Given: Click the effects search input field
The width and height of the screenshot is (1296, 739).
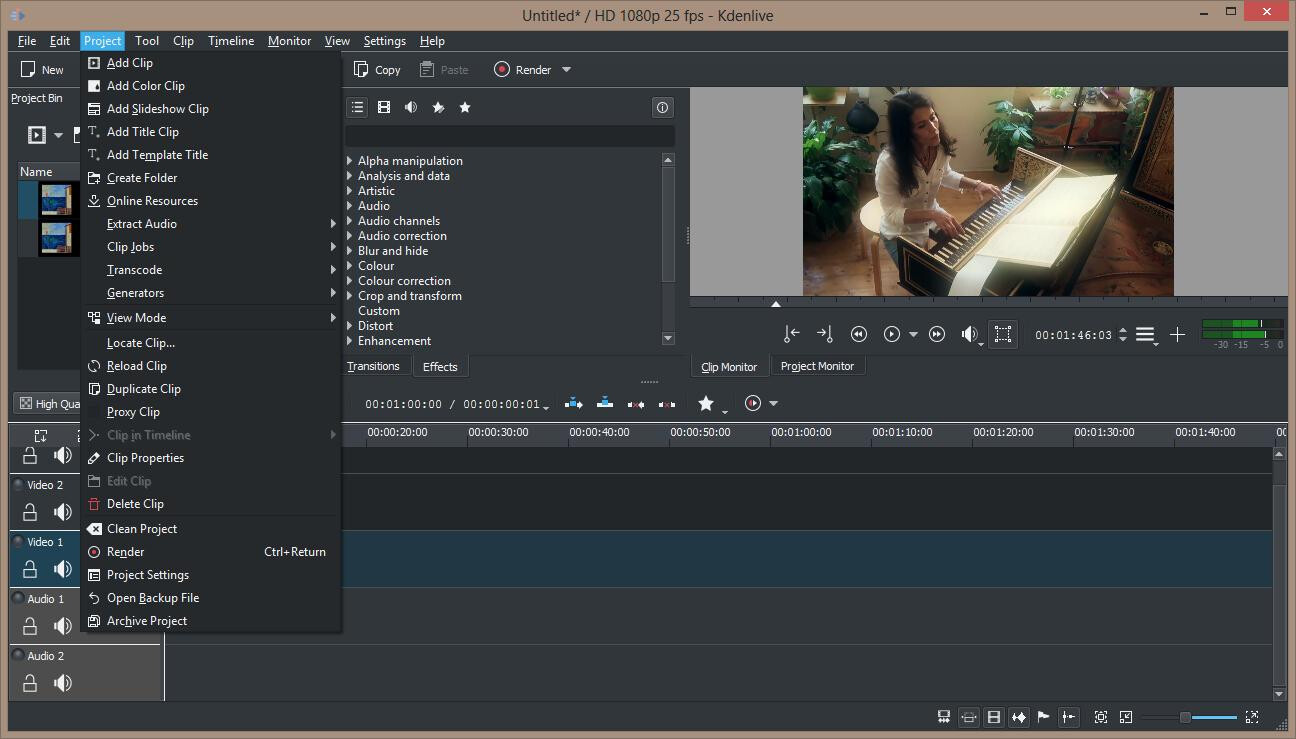Looking at the screenshot, I should pyautogui.click(x=510, y=136).
